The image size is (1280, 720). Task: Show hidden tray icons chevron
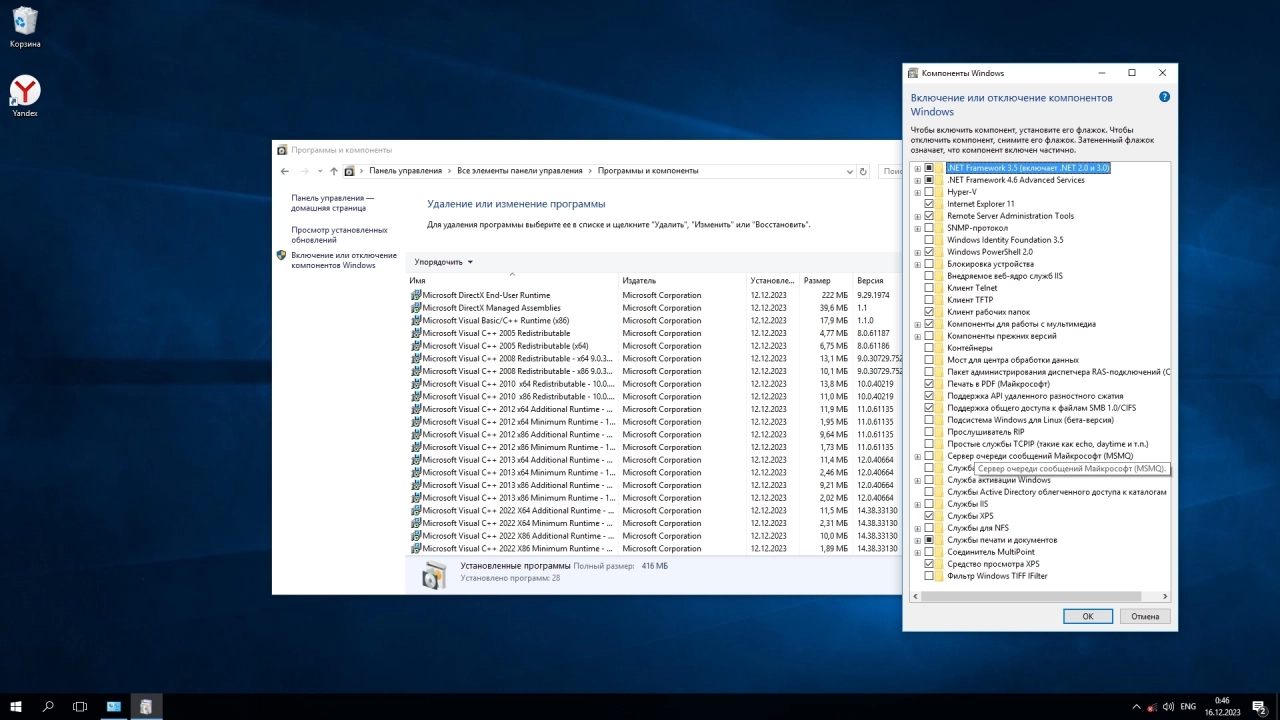(x=1137, y=706)
